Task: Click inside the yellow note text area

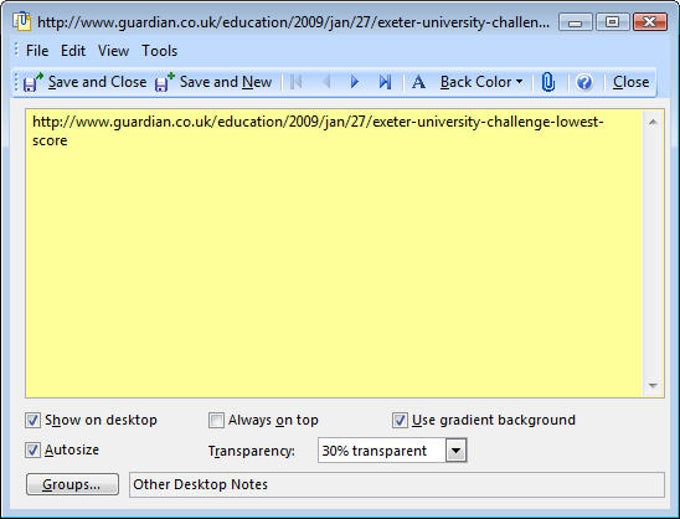Action: coord(334,253)
